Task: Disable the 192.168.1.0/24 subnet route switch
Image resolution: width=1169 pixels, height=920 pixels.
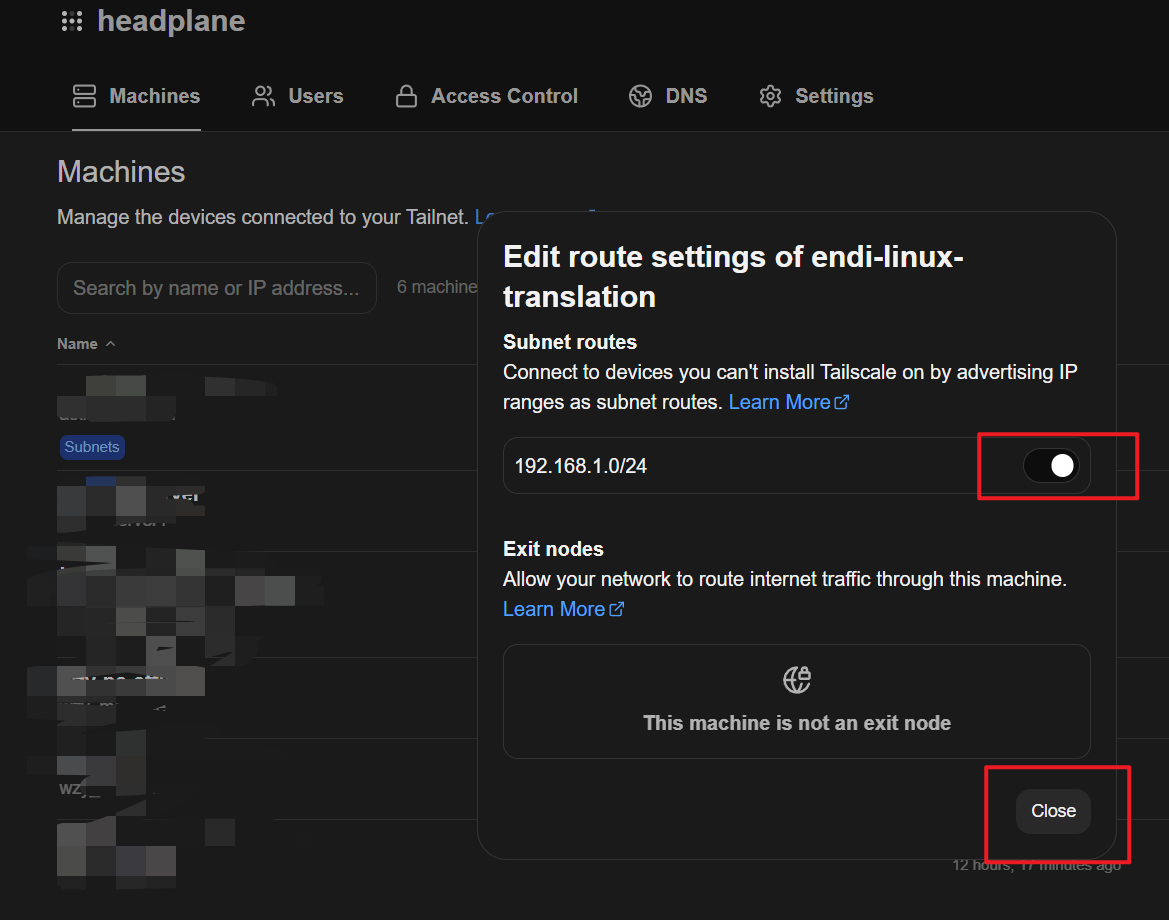Action: 1051,465
